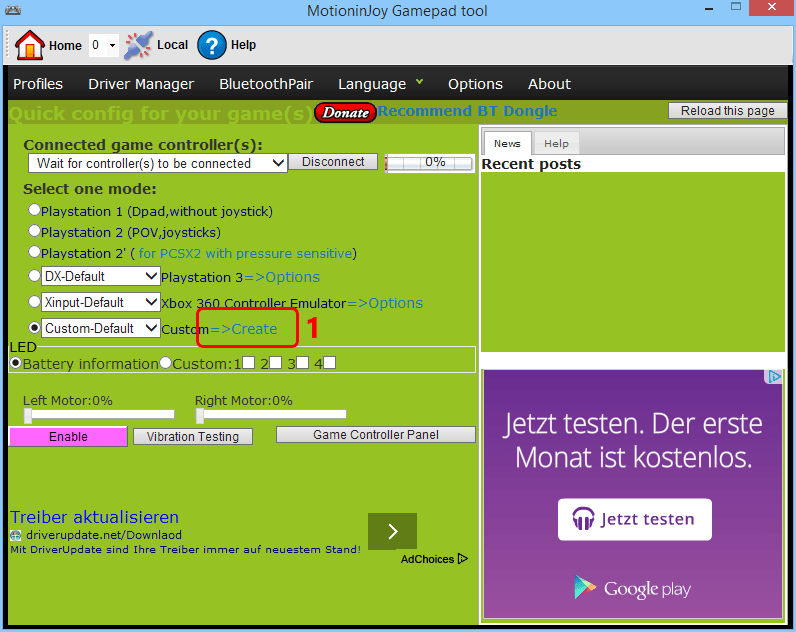Click Xbox 360 Emulator =>Options link
Image resolution: width=796 pixels, height=632 pixels.
click(385, 303)
